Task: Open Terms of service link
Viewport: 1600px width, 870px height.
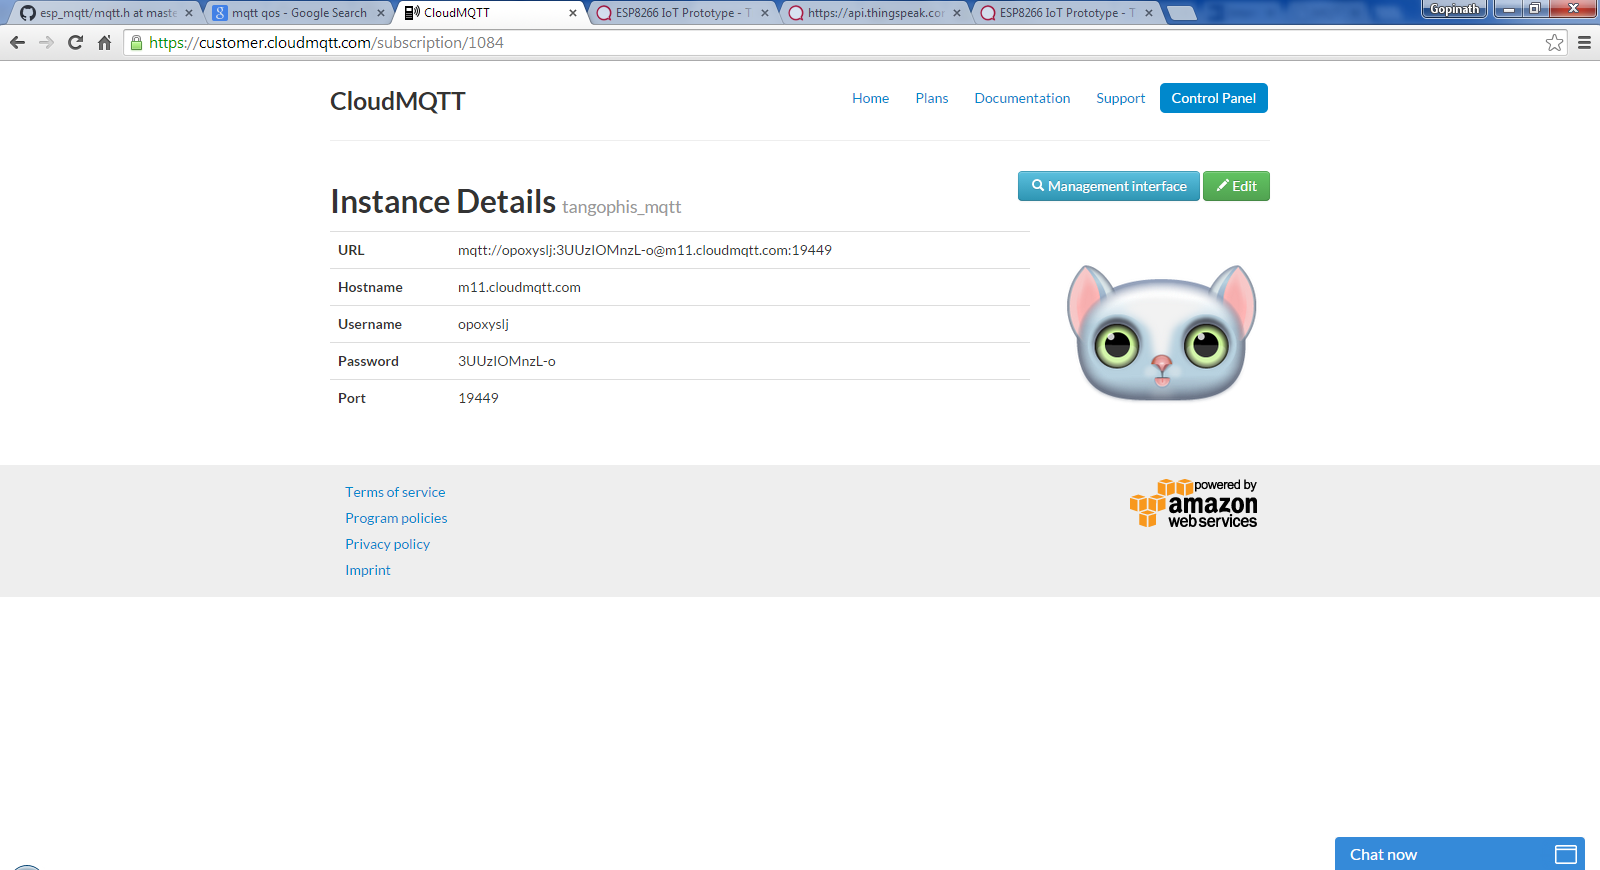Action: tap(395, 492)
